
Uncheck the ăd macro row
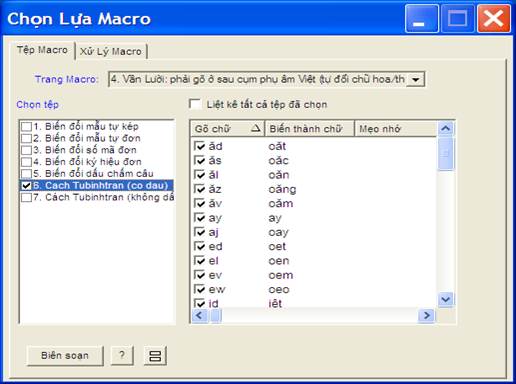click(199, 146)
